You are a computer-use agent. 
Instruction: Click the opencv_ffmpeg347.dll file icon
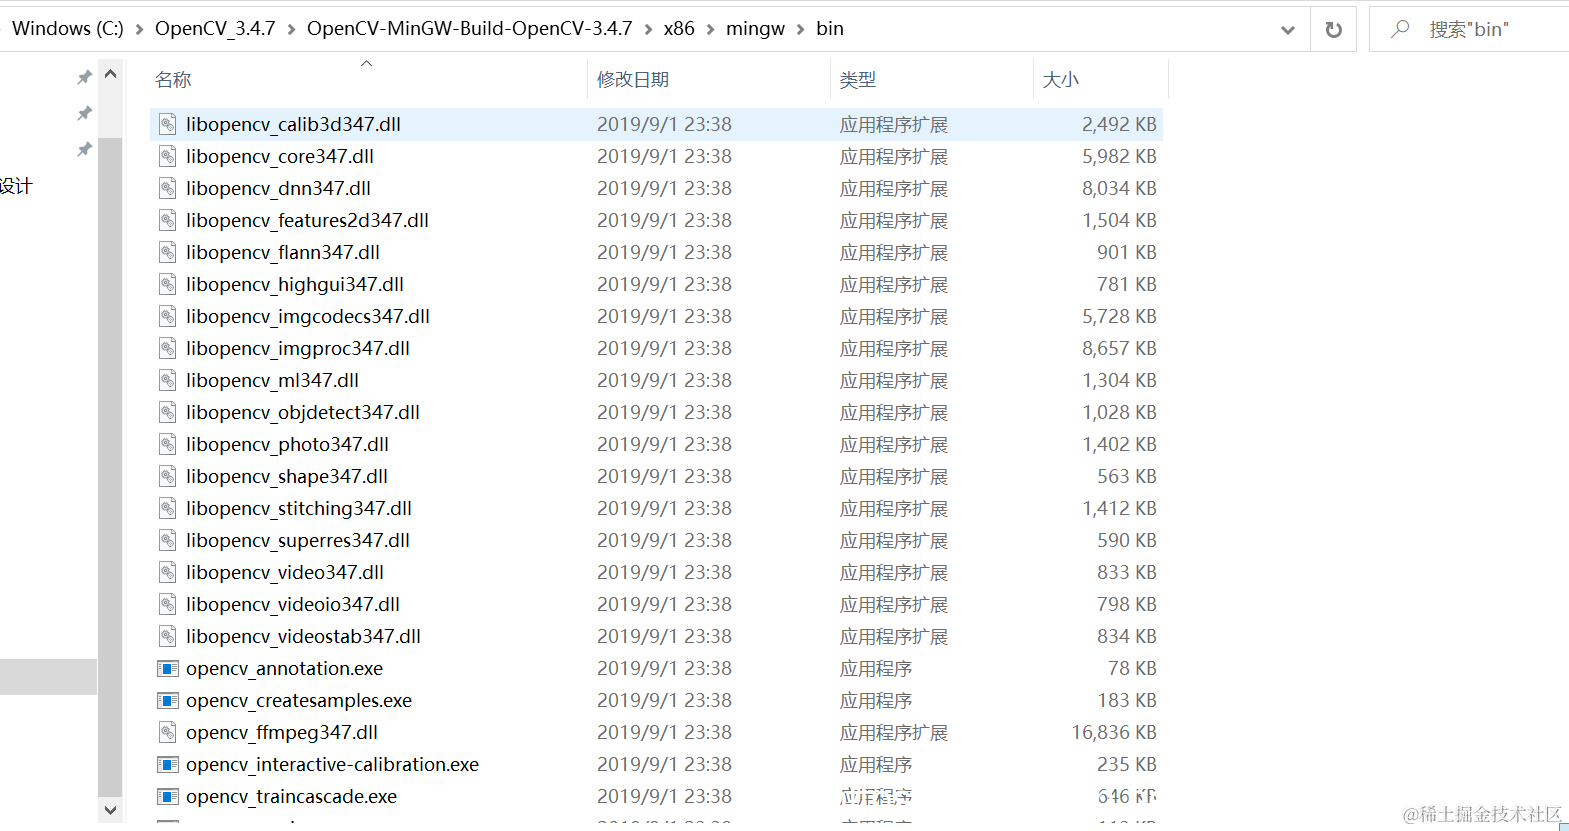coord(168,732)
